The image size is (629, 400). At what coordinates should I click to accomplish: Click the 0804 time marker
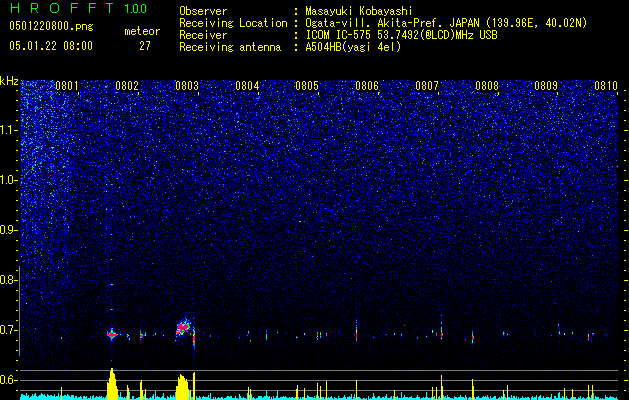(x=247, y=86)
